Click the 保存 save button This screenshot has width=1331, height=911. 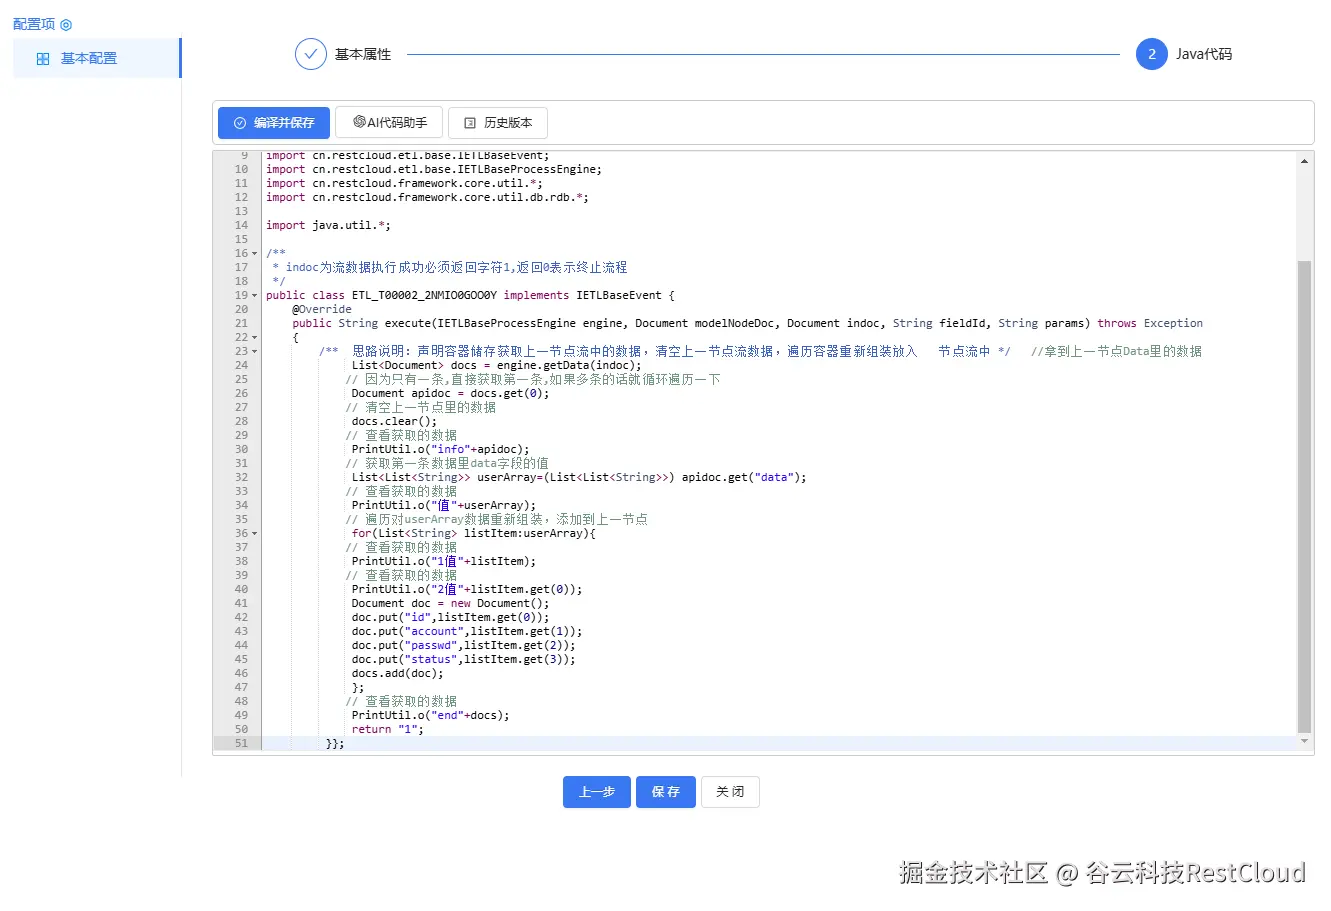(x=666, y=792)
